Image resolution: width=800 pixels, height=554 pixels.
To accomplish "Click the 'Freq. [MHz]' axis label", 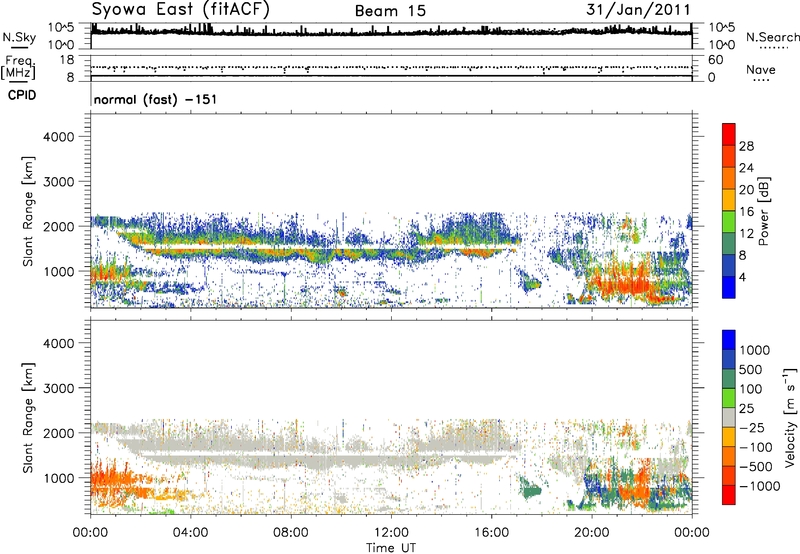I will pos(18,68).
